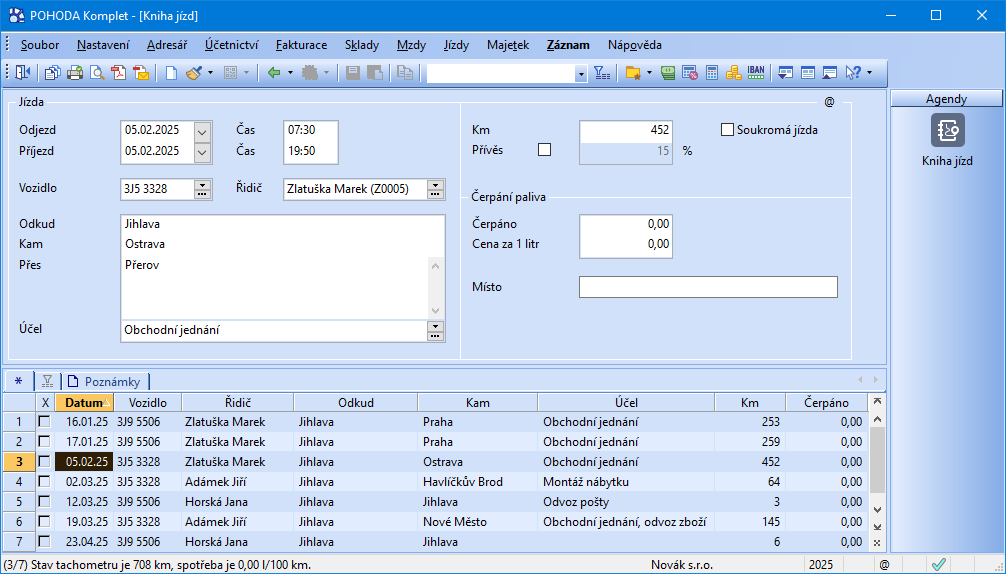Jump to table top with double-up arrow
The image size is (1006, 574).
pos(877,401)
